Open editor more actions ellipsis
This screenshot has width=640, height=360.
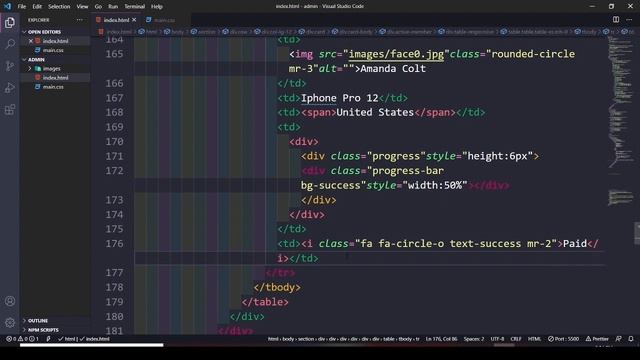click(x=629, y=20)
